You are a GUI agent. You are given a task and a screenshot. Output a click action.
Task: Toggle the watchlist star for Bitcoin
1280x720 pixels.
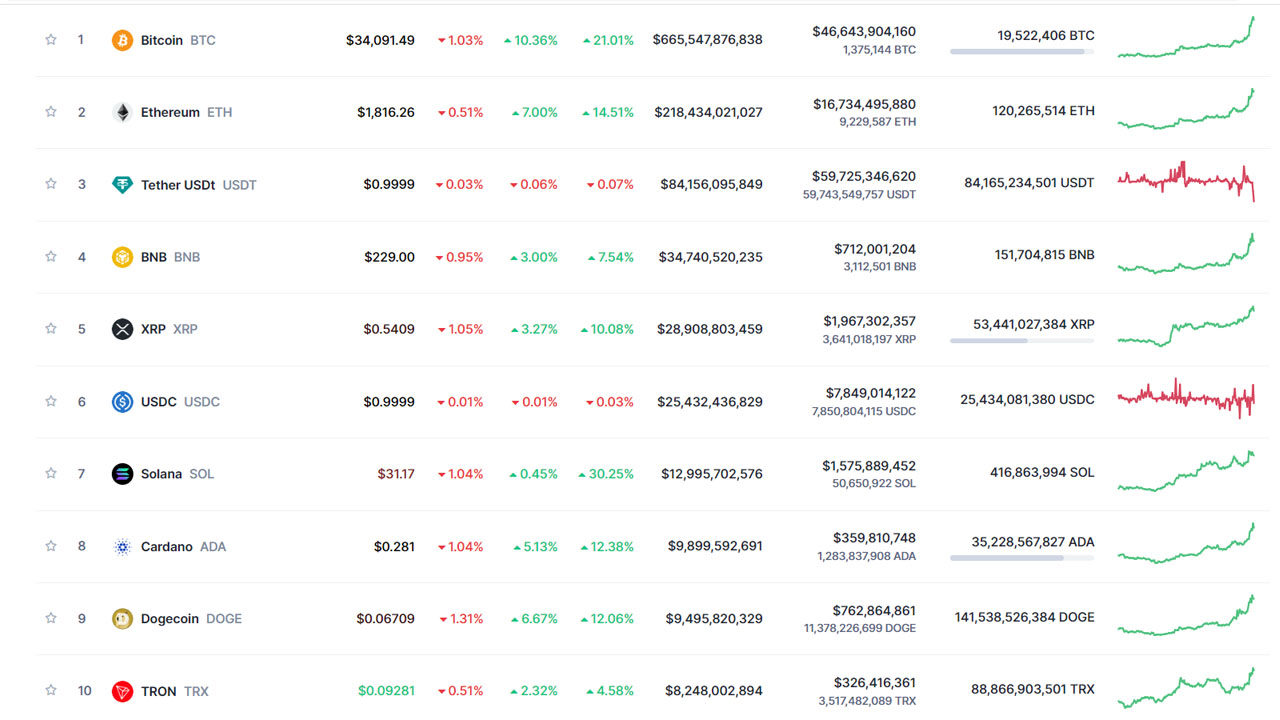coord(51,40)
